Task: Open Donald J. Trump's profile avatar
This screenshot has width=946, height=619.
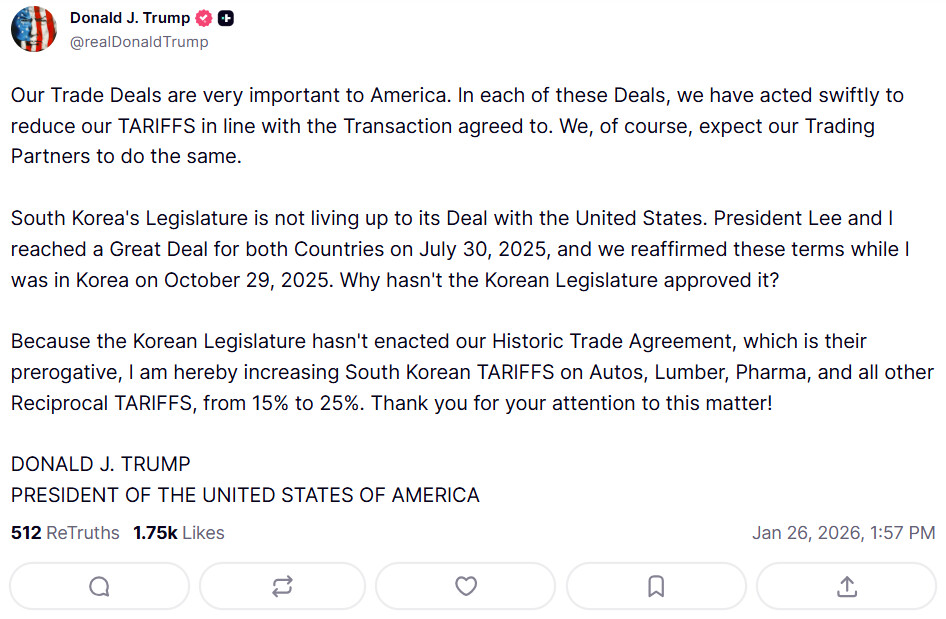Action: (34, 29)
